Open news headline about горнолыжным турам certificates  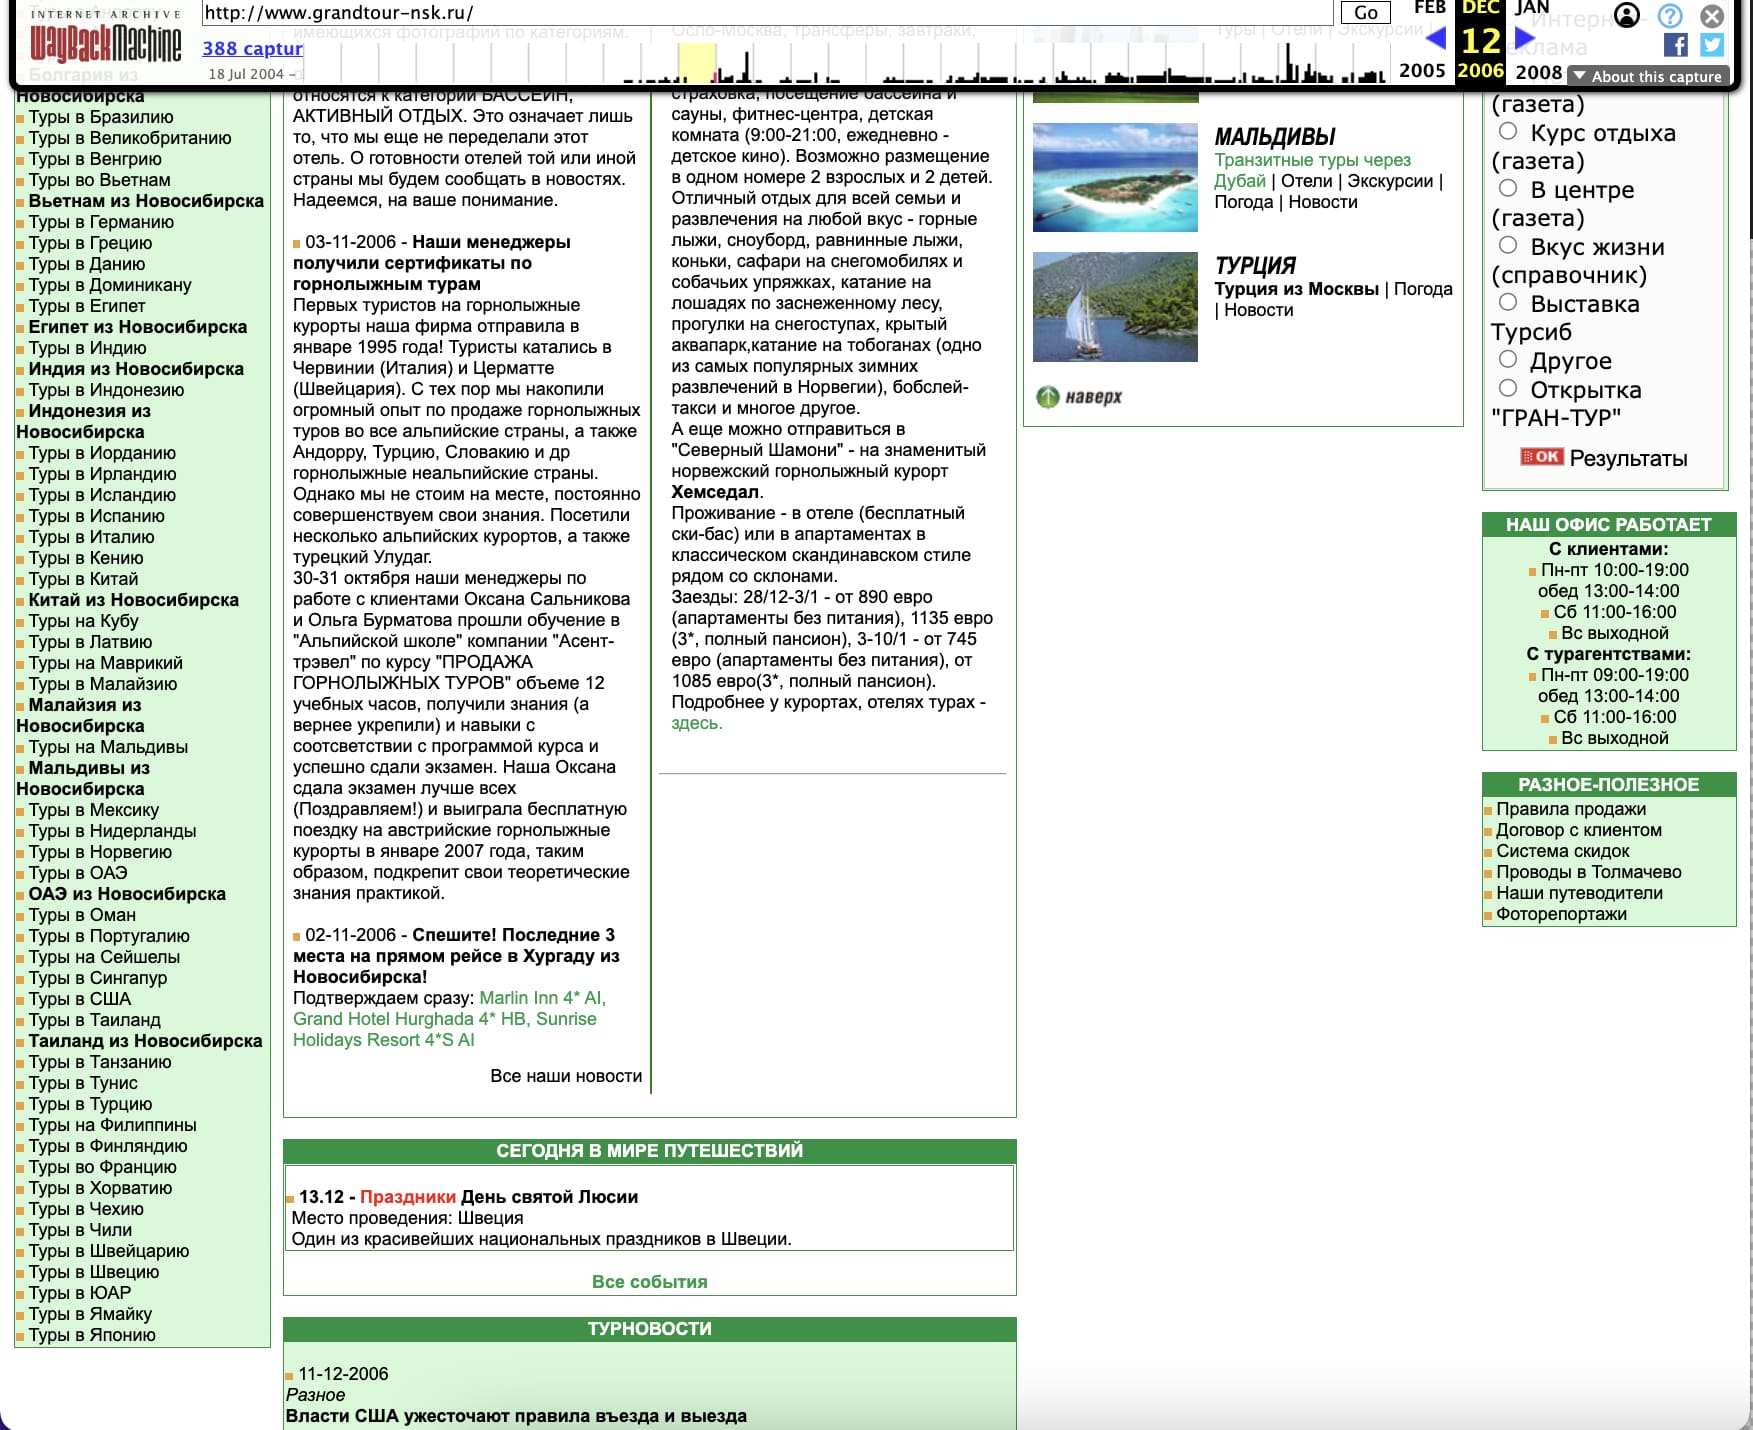pyautogui.click(x=432, y=263)
